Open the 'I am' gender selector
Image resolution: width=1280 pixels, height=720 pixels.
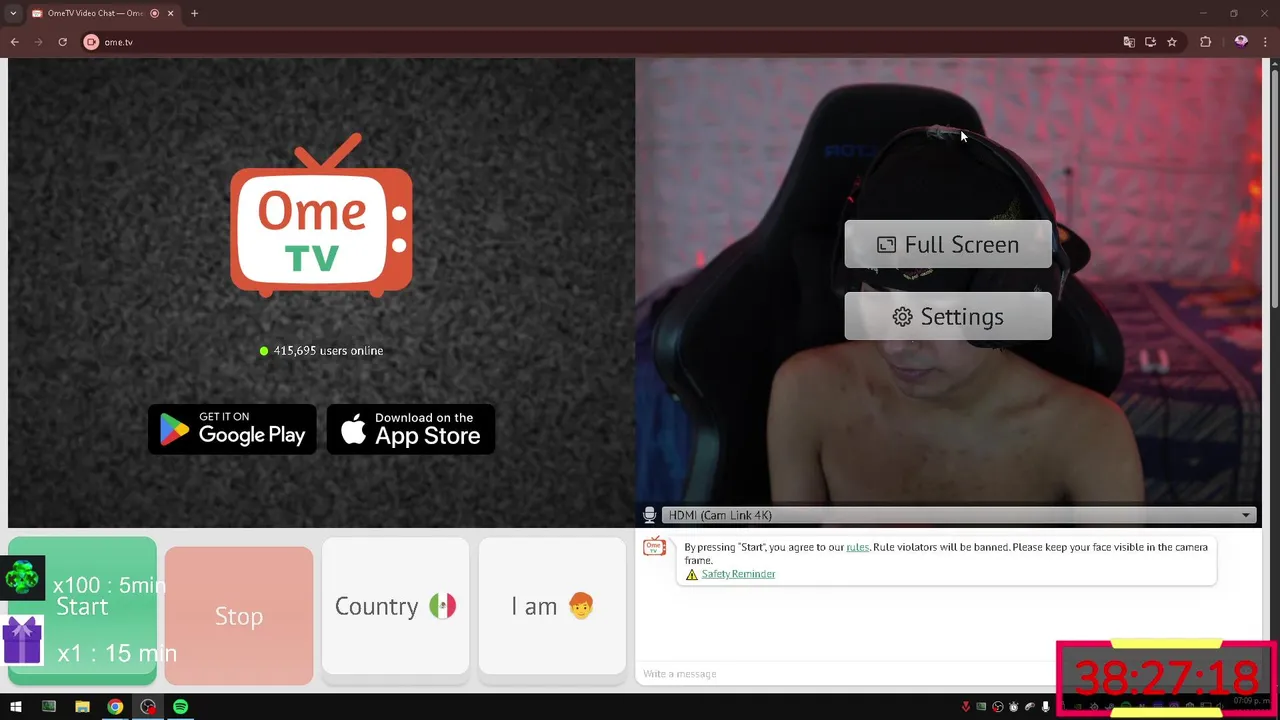tap(552, 606)
